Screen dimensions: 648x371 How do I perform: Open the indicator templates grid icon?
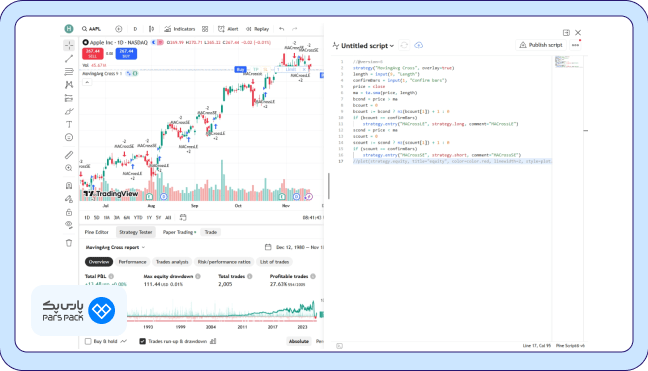(x=205, y=29)
